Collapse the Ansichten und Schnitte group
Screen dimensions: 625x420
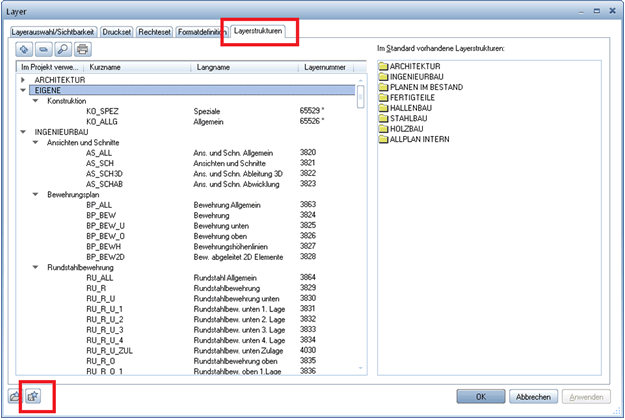click(35, 142)
